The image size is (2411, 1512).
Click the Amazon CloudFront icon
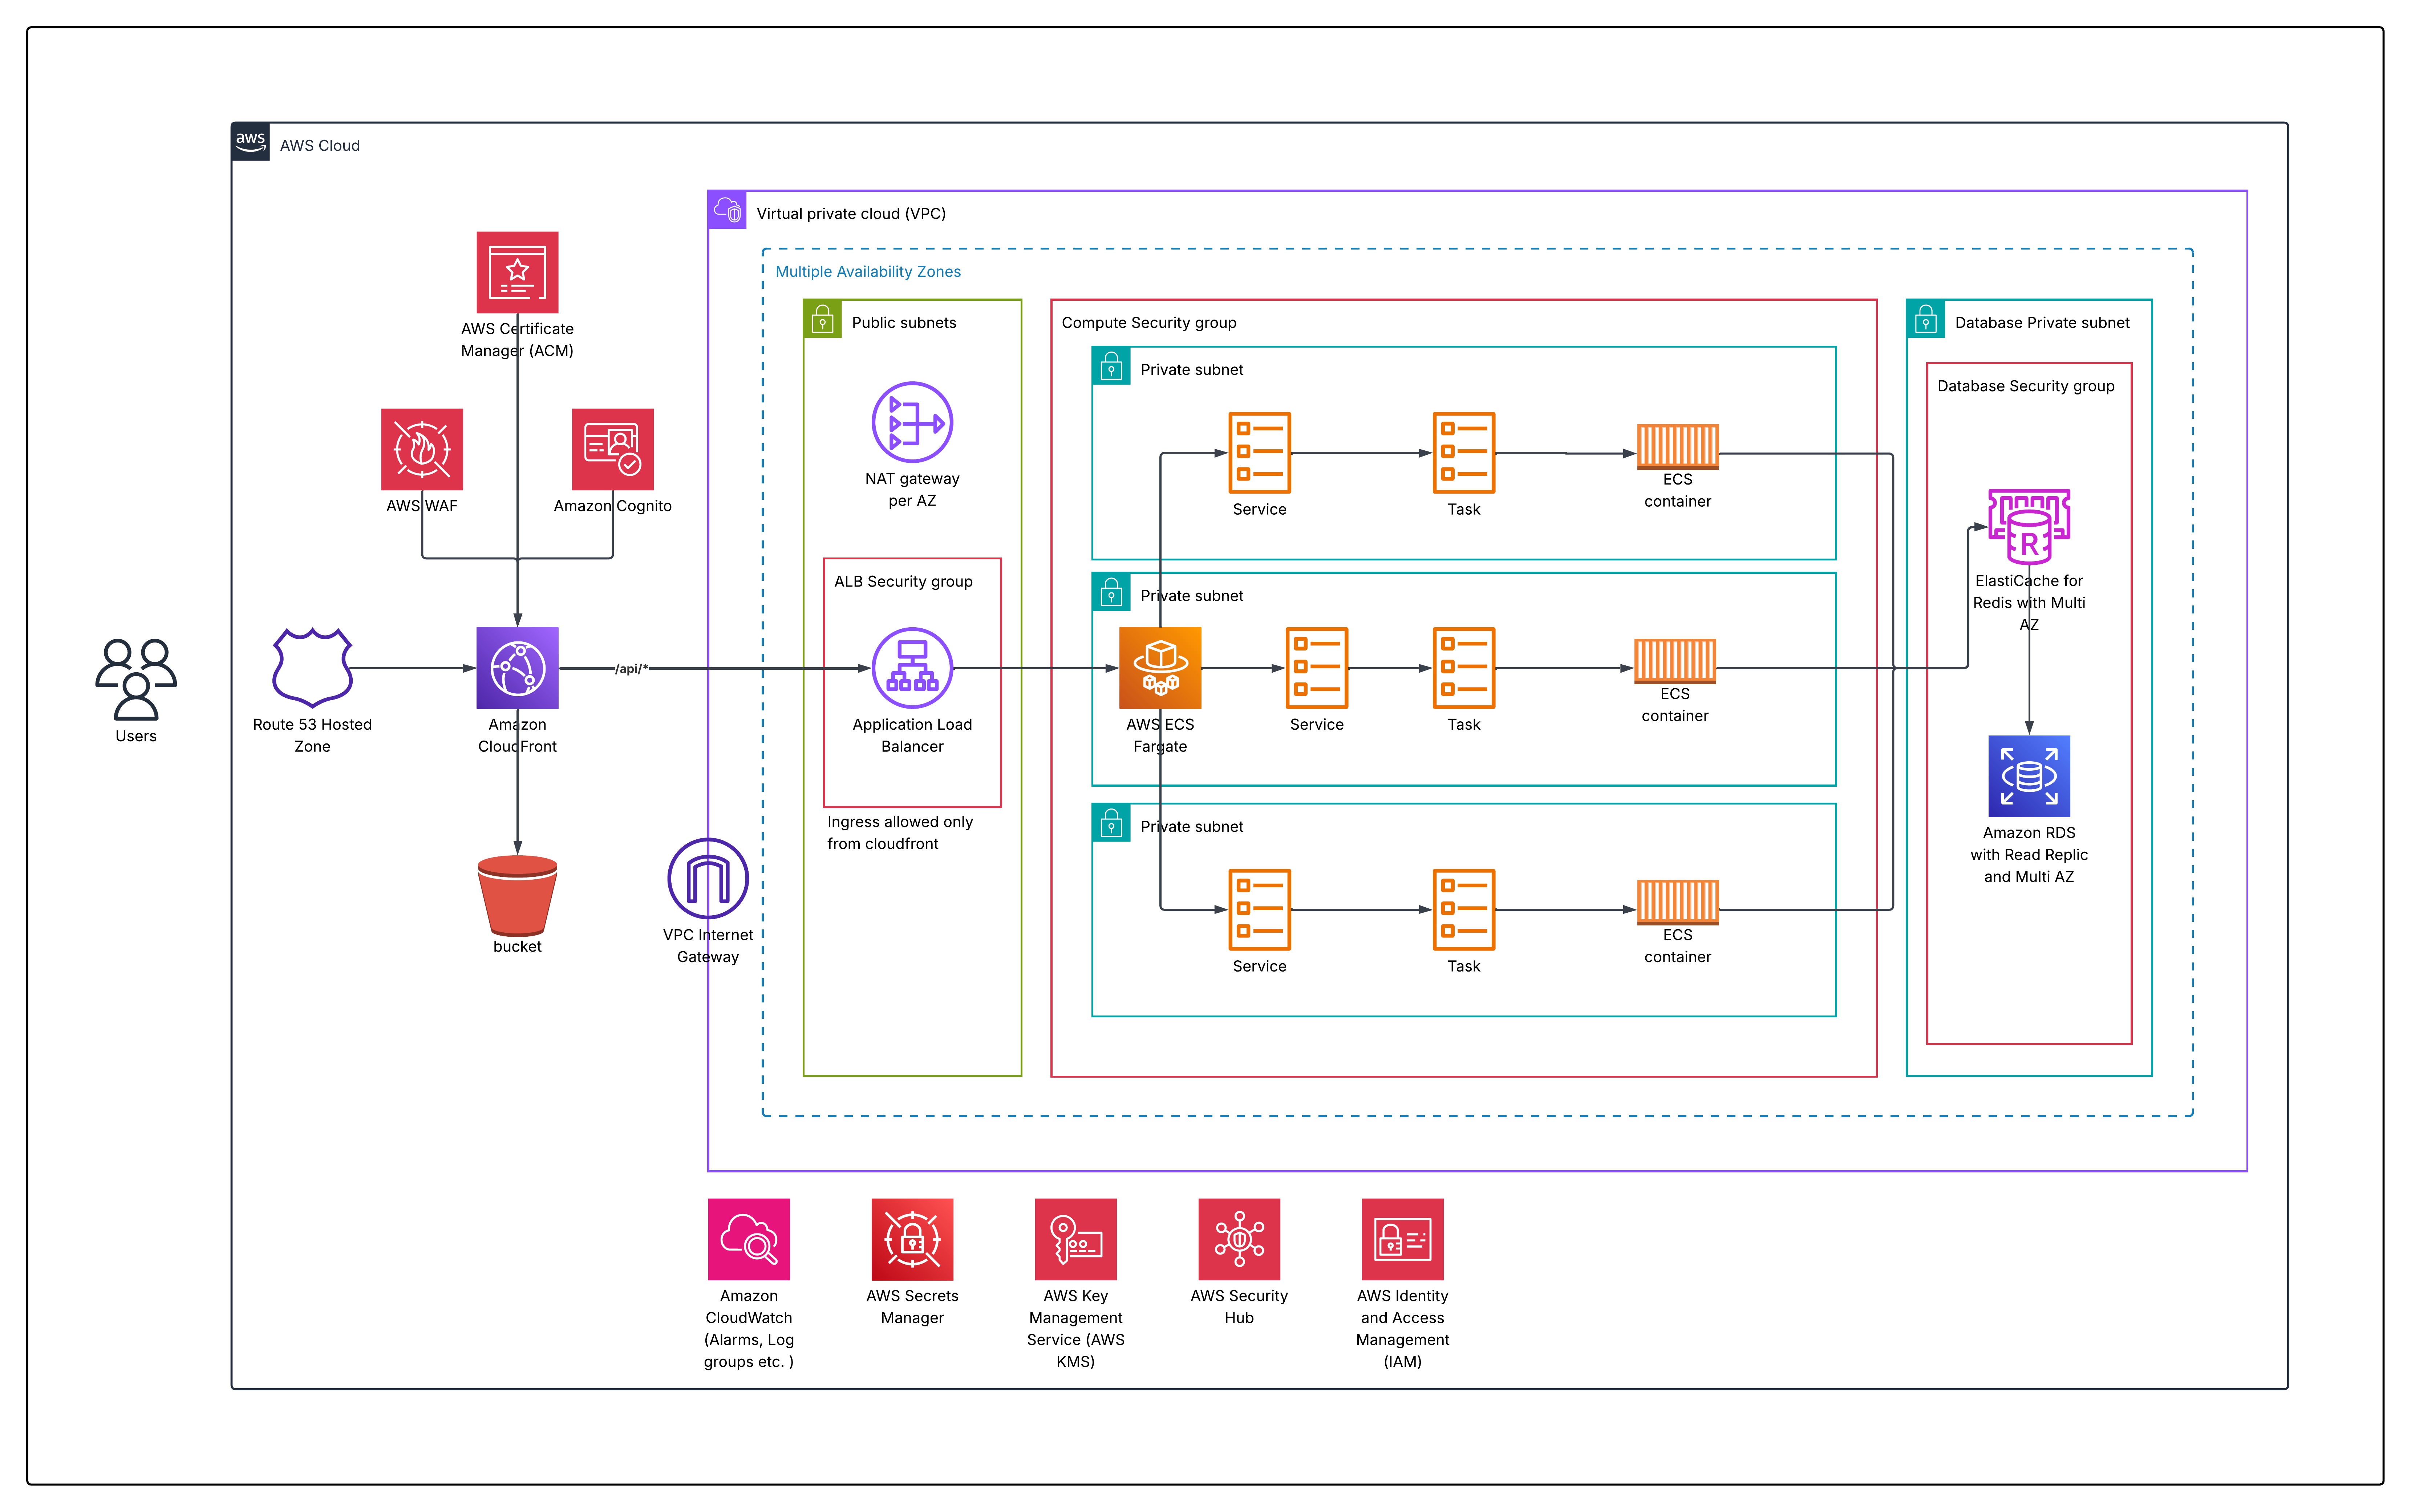517,668
